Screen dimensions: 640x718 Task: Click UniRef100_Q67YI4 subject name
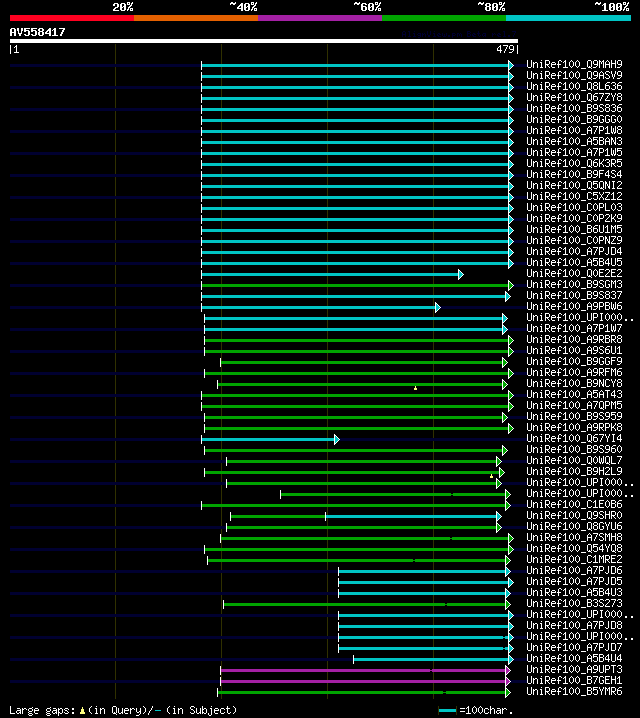click(574, 438)
